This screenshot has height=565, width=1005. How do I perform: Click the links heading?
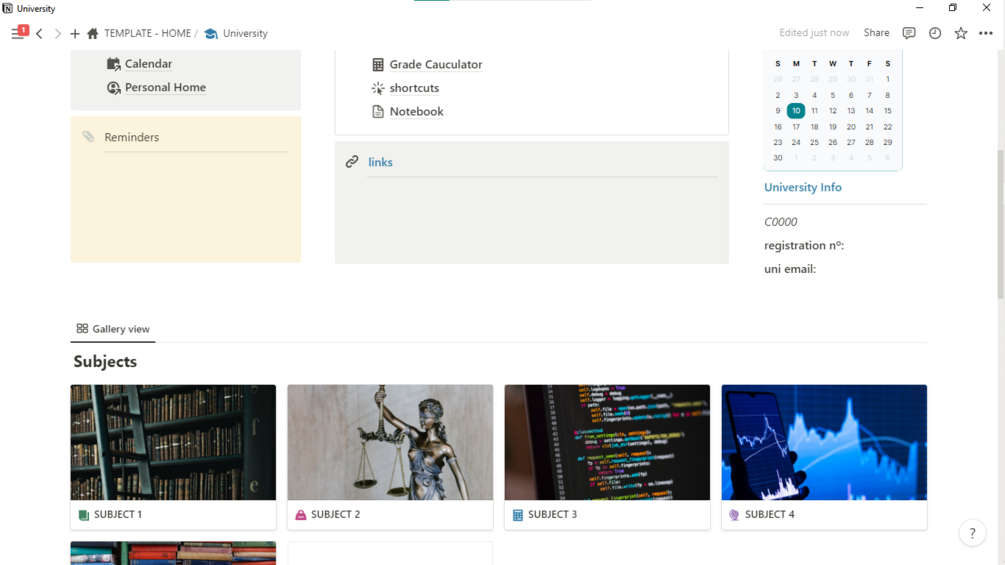pyautogui.click(x=380, y=162)
